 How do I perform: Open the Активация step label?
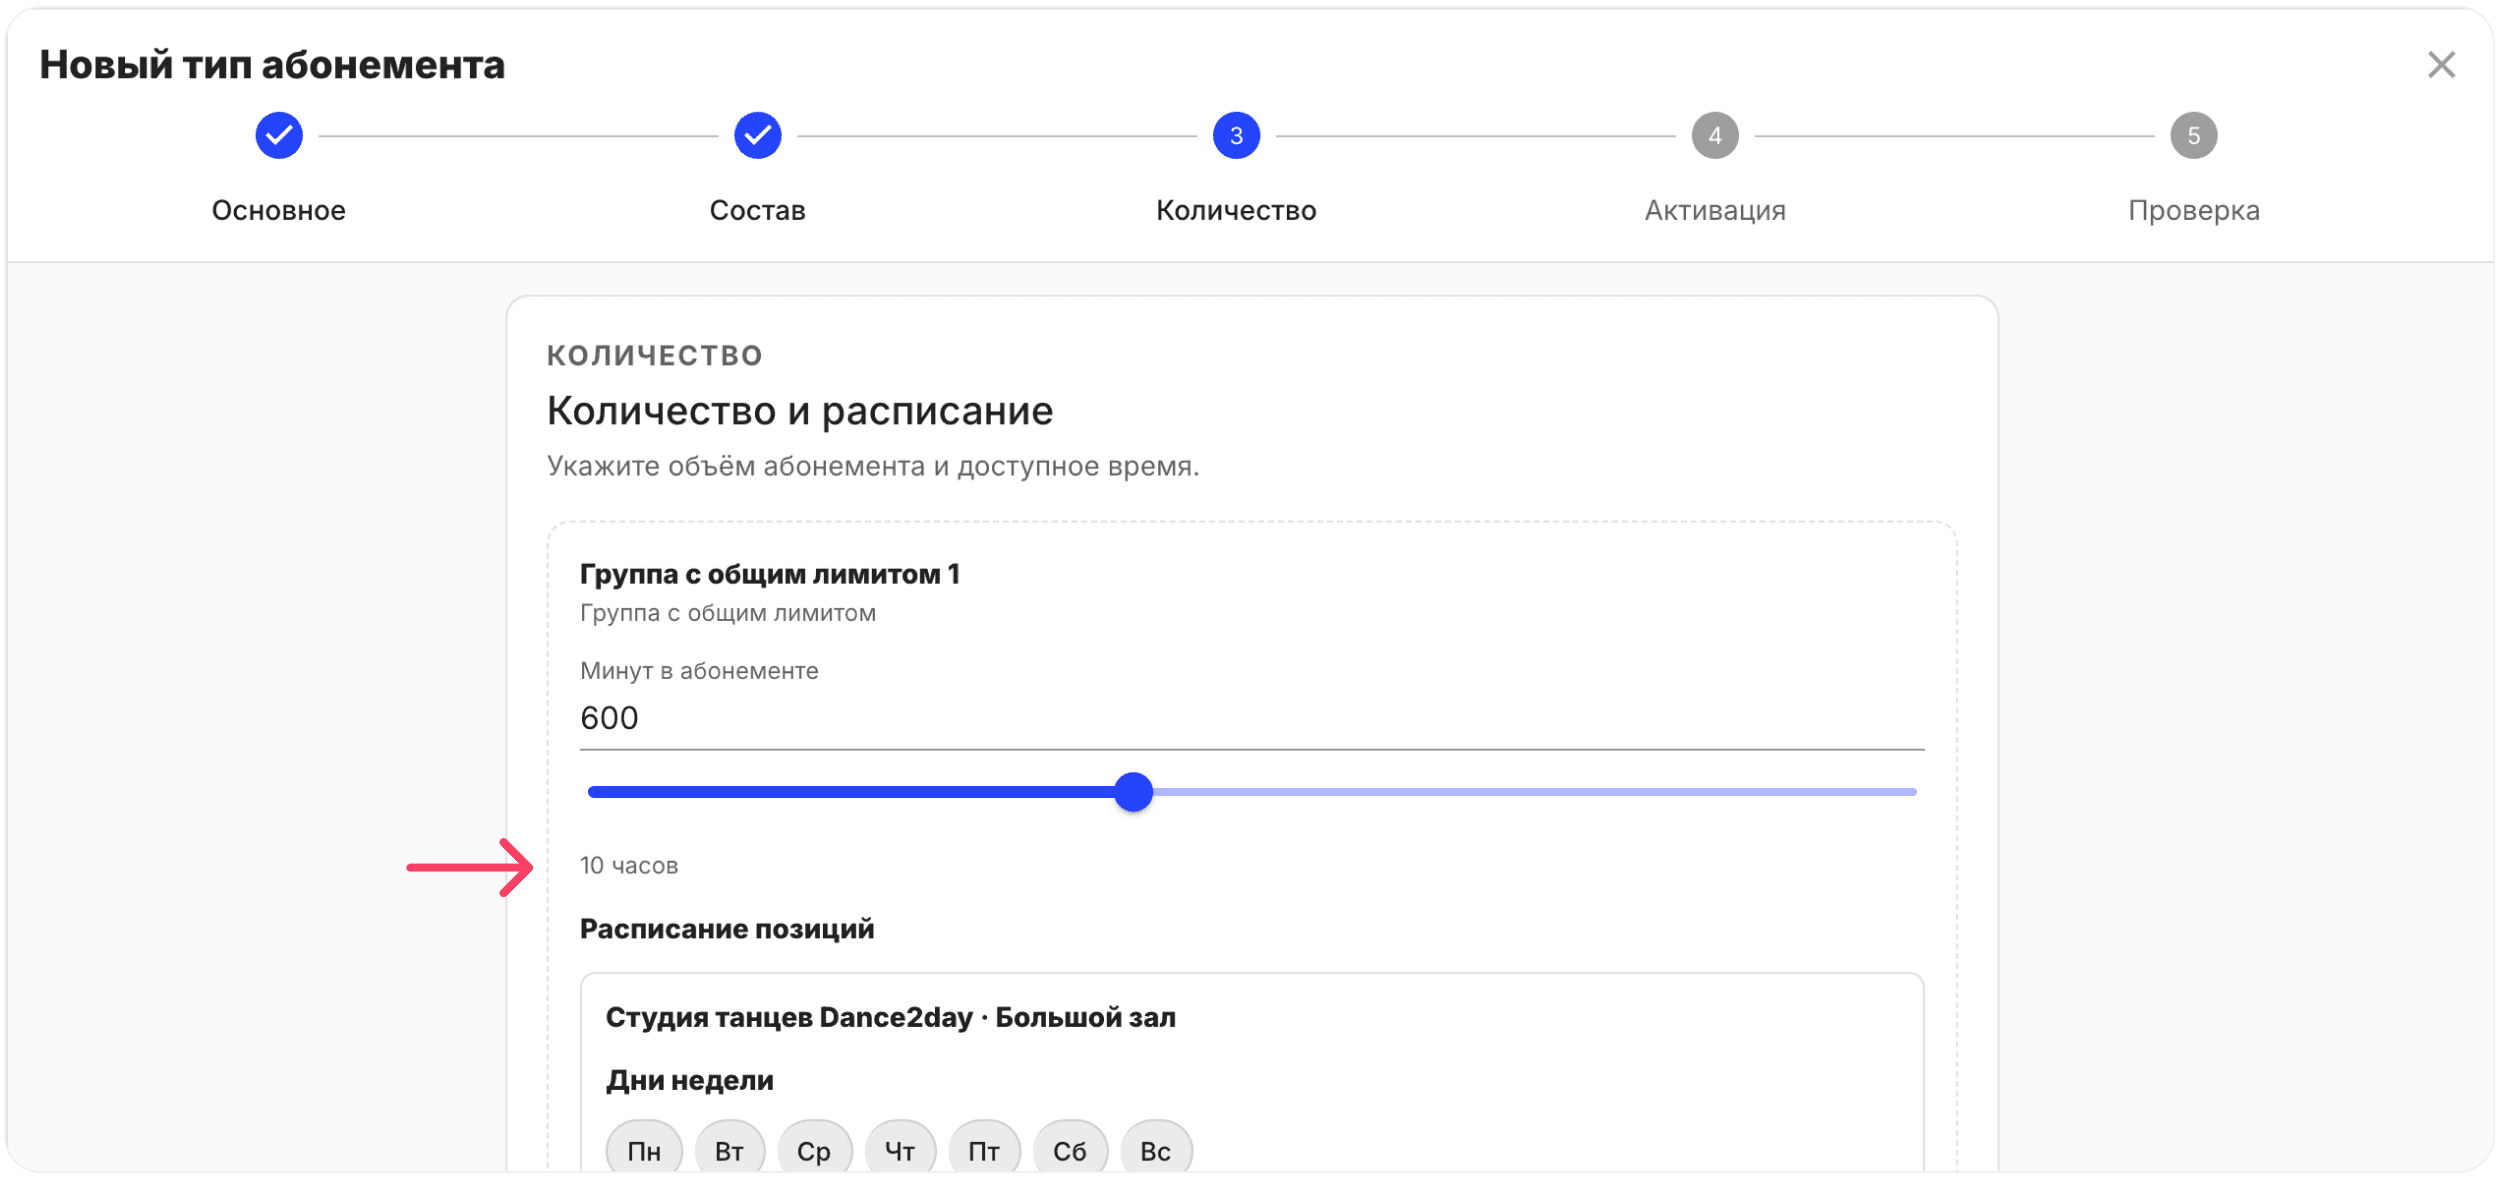(x=1715, y=210)
